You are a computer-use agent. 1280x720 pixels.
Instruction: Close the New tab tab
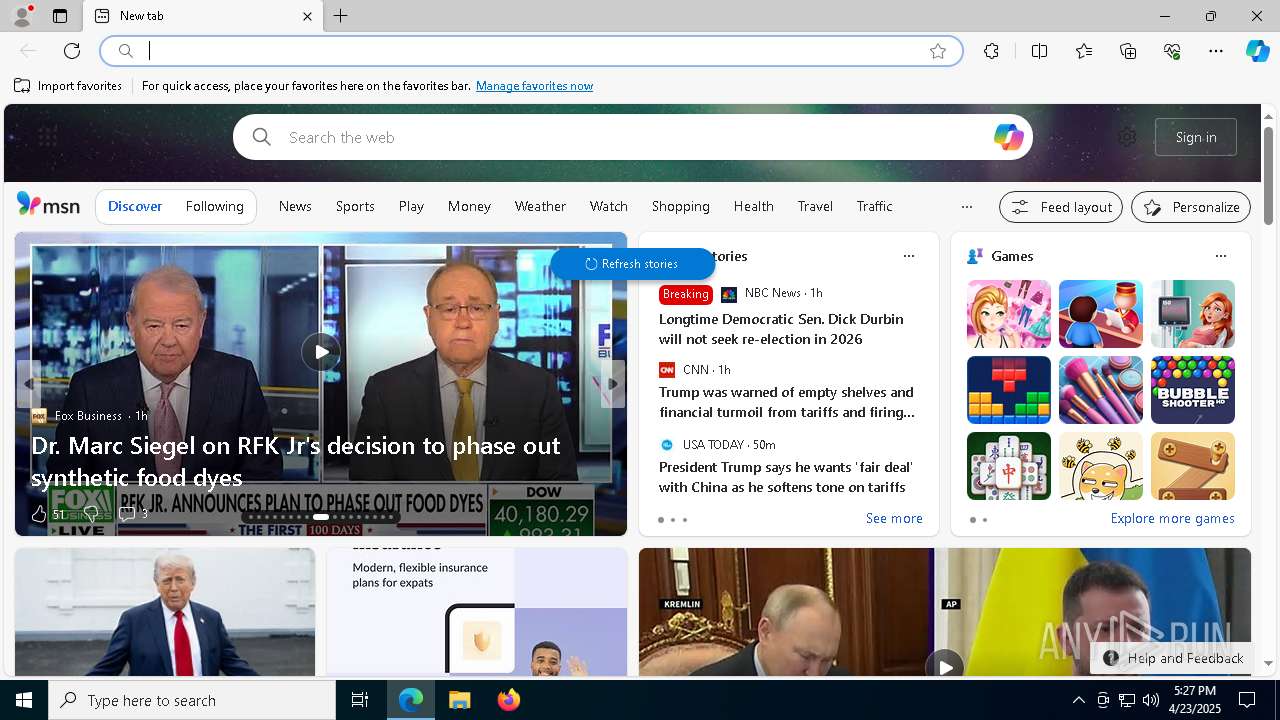pos(308,16)
